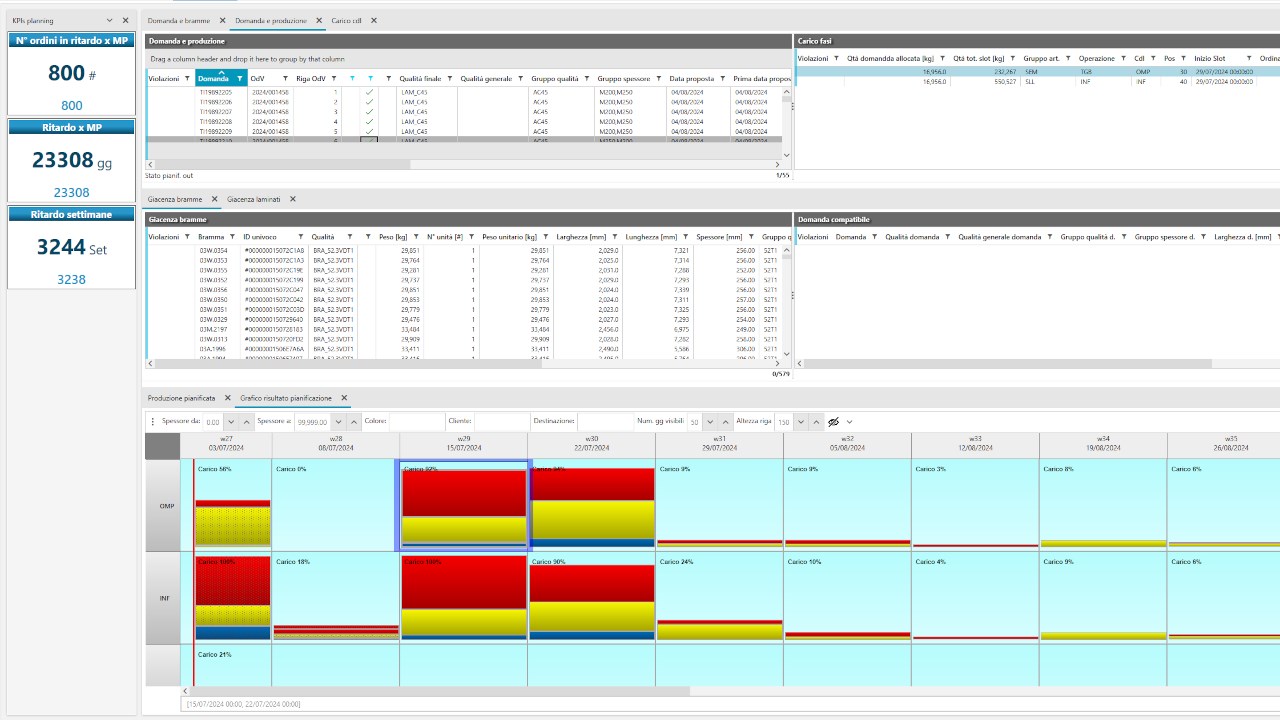The width and height of the screenshot is (1280, 720).
Task: Increase Num. gg visibili value
Action: (726, 422)
